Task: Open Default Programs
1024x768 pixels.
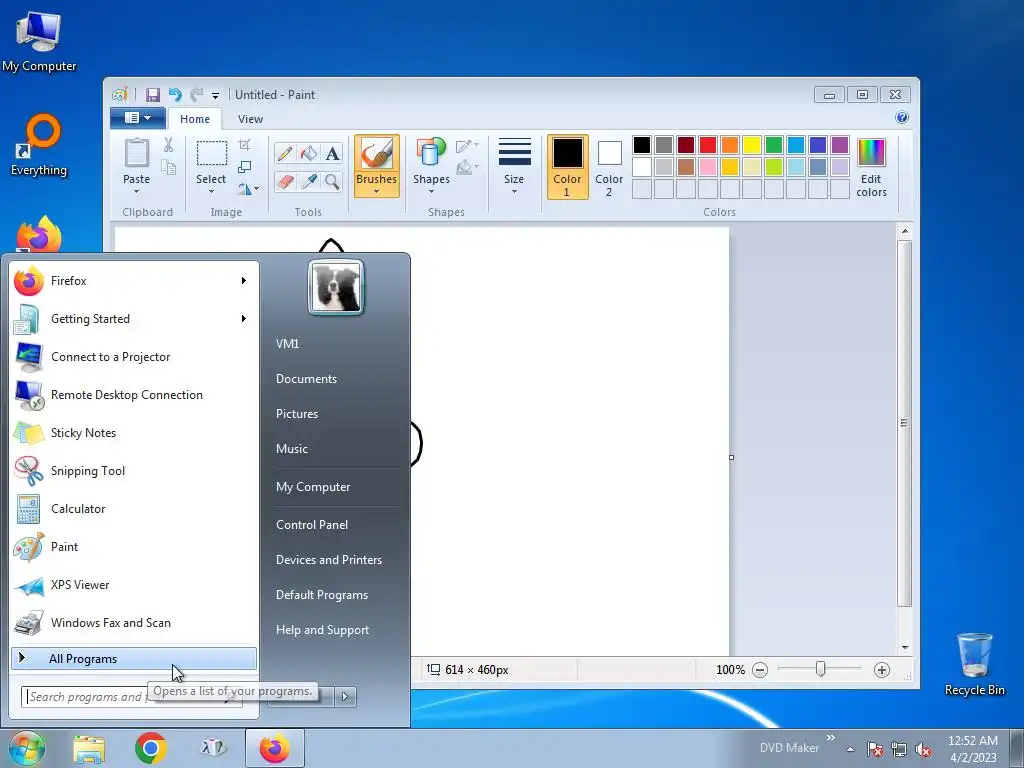Action: [x=321, y=595]
